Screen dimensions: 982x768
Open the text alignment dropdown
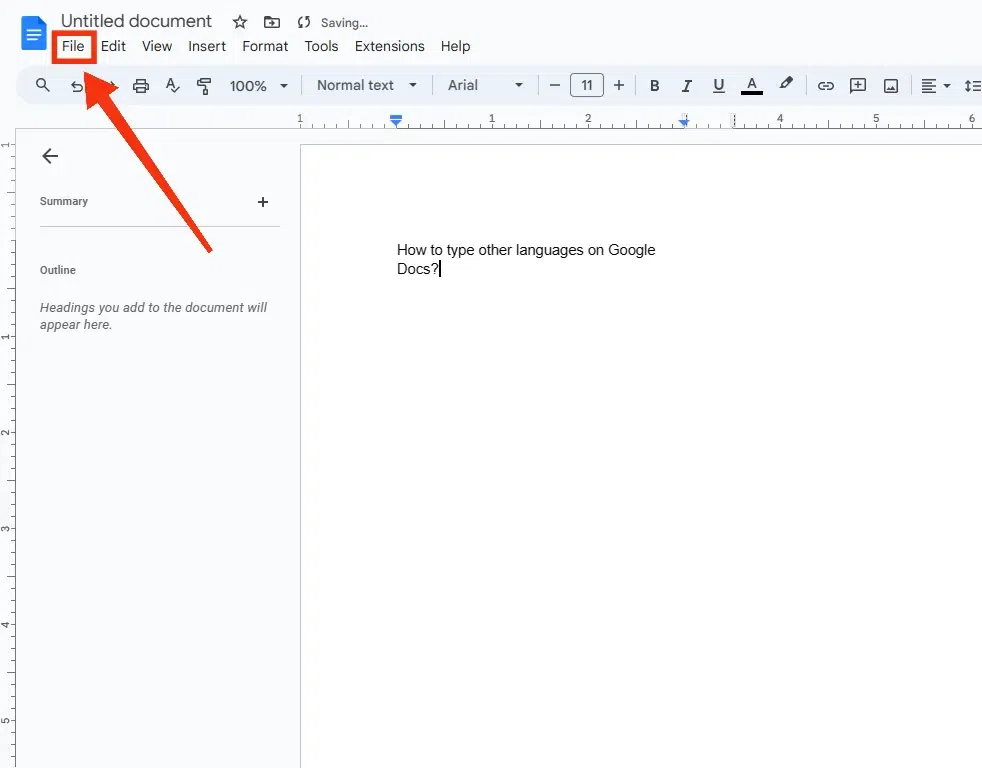pyautogui.click(x=935, y=86)
